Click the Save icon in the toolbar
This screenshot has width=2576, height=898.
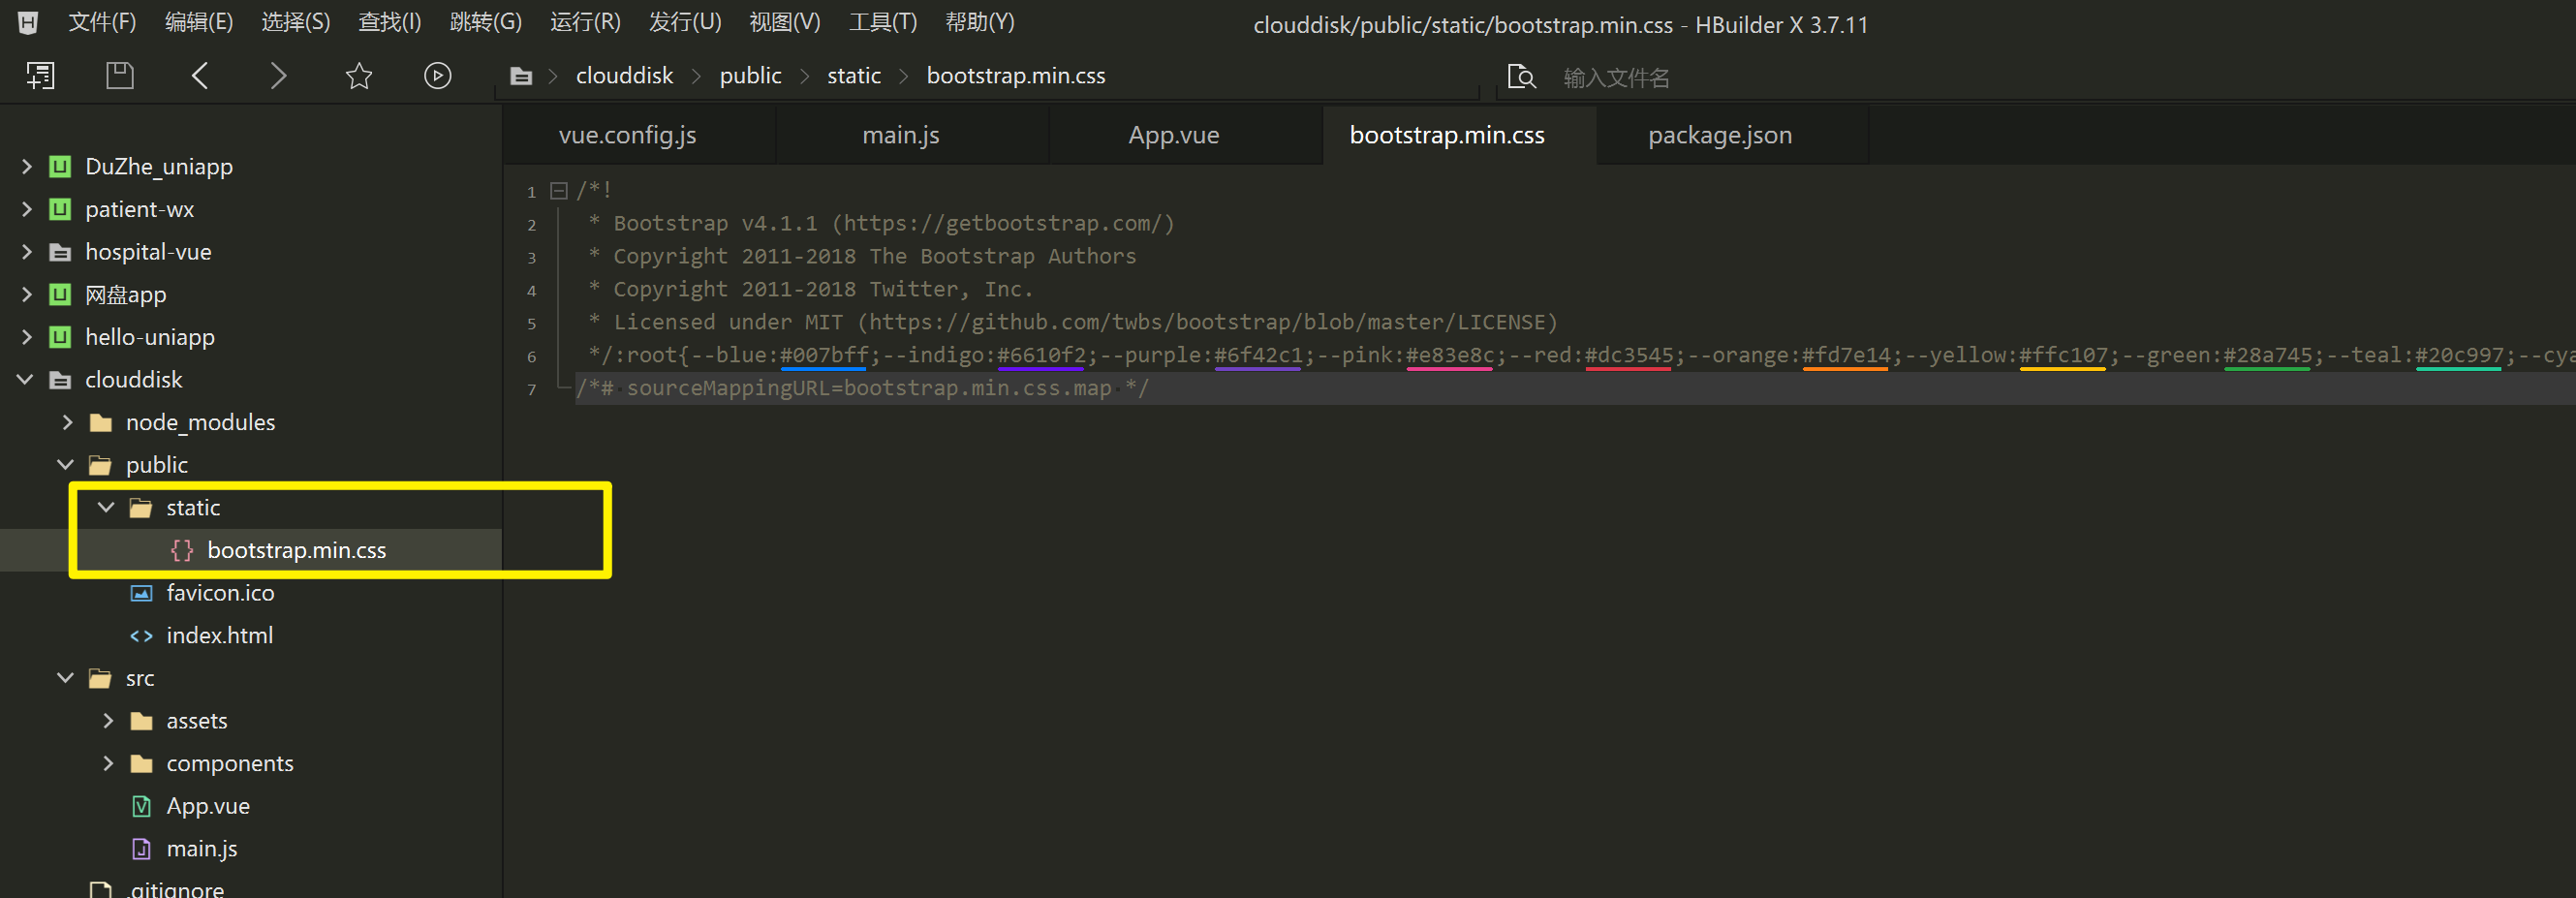tap(119, 75)
